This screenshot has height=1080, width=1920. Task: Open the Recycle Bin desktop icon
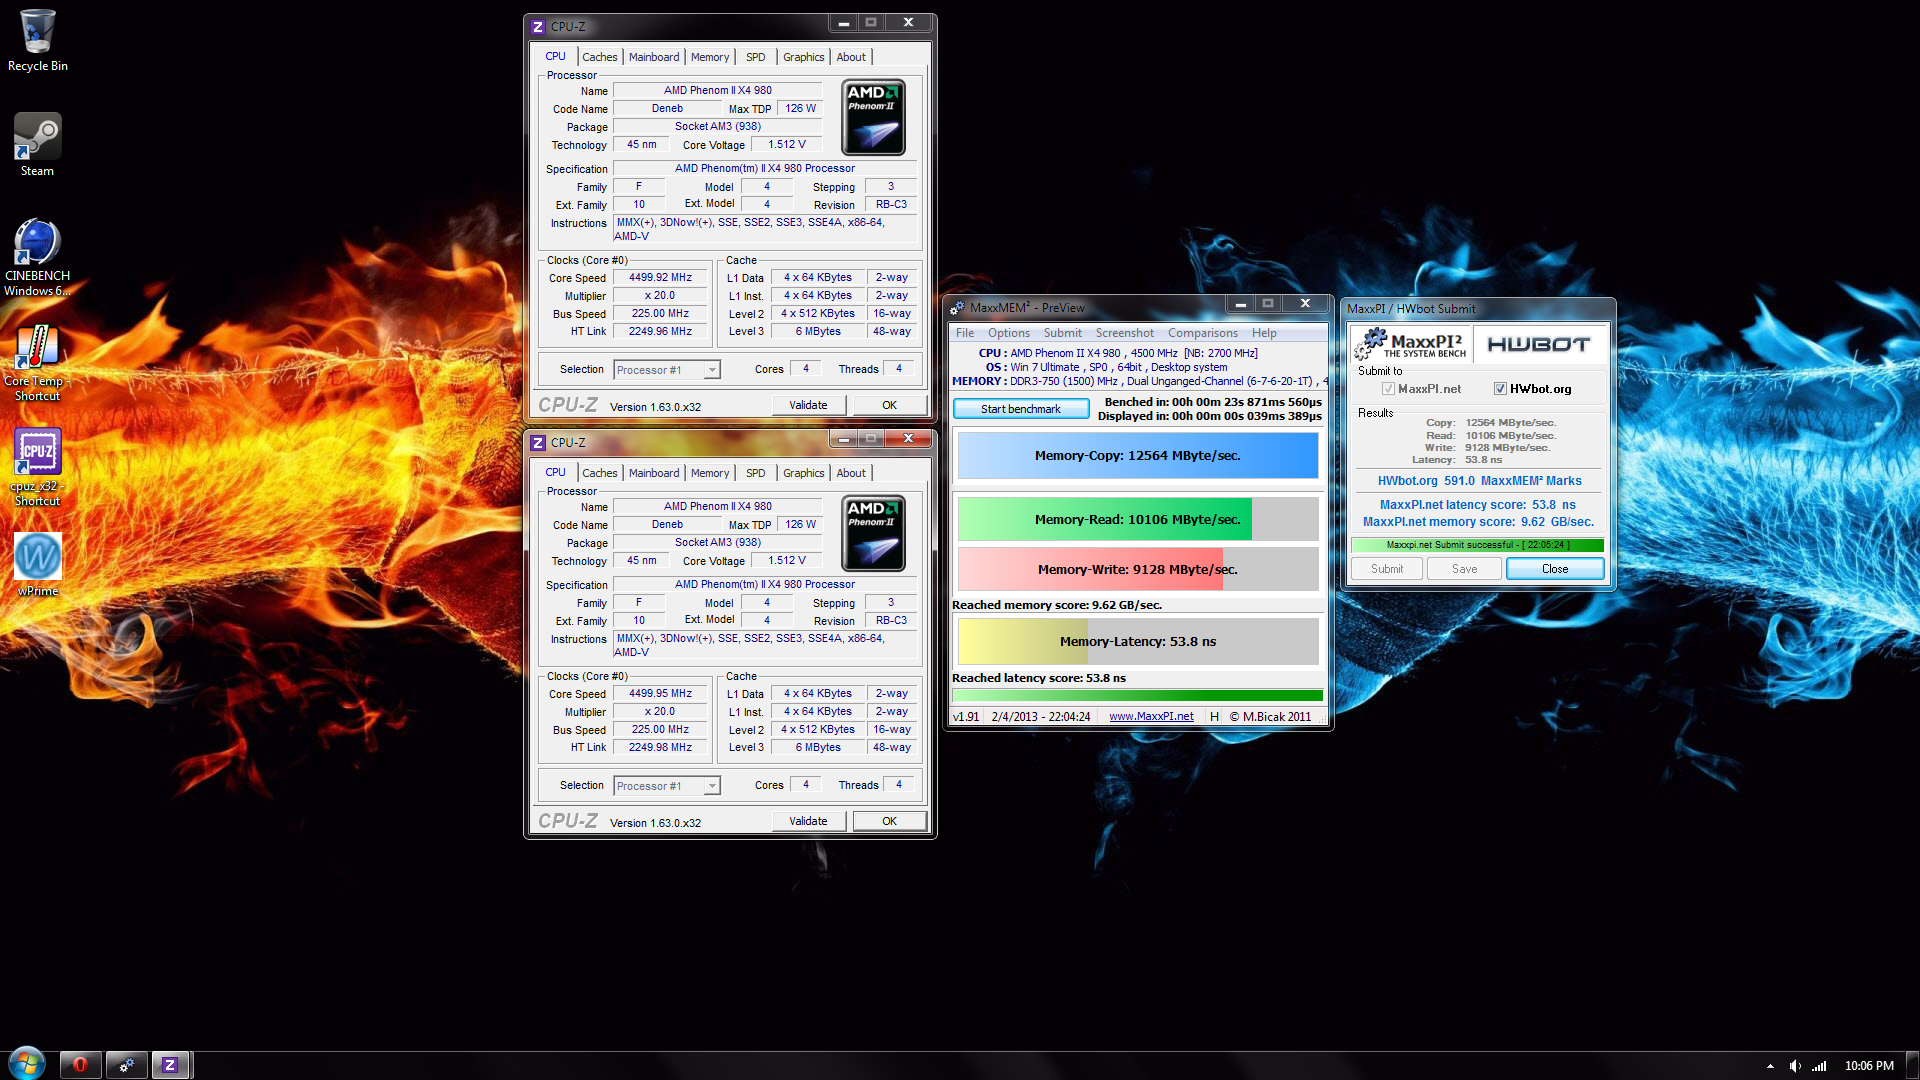[x=38, y=40]
